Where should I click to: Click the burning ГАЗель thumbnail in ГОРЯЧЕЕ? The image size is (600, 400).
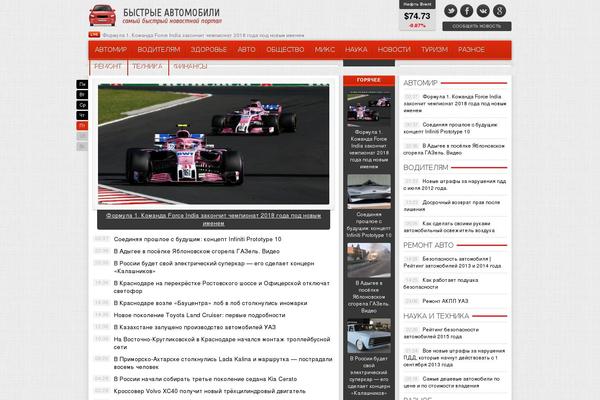(x=369, y=260)
